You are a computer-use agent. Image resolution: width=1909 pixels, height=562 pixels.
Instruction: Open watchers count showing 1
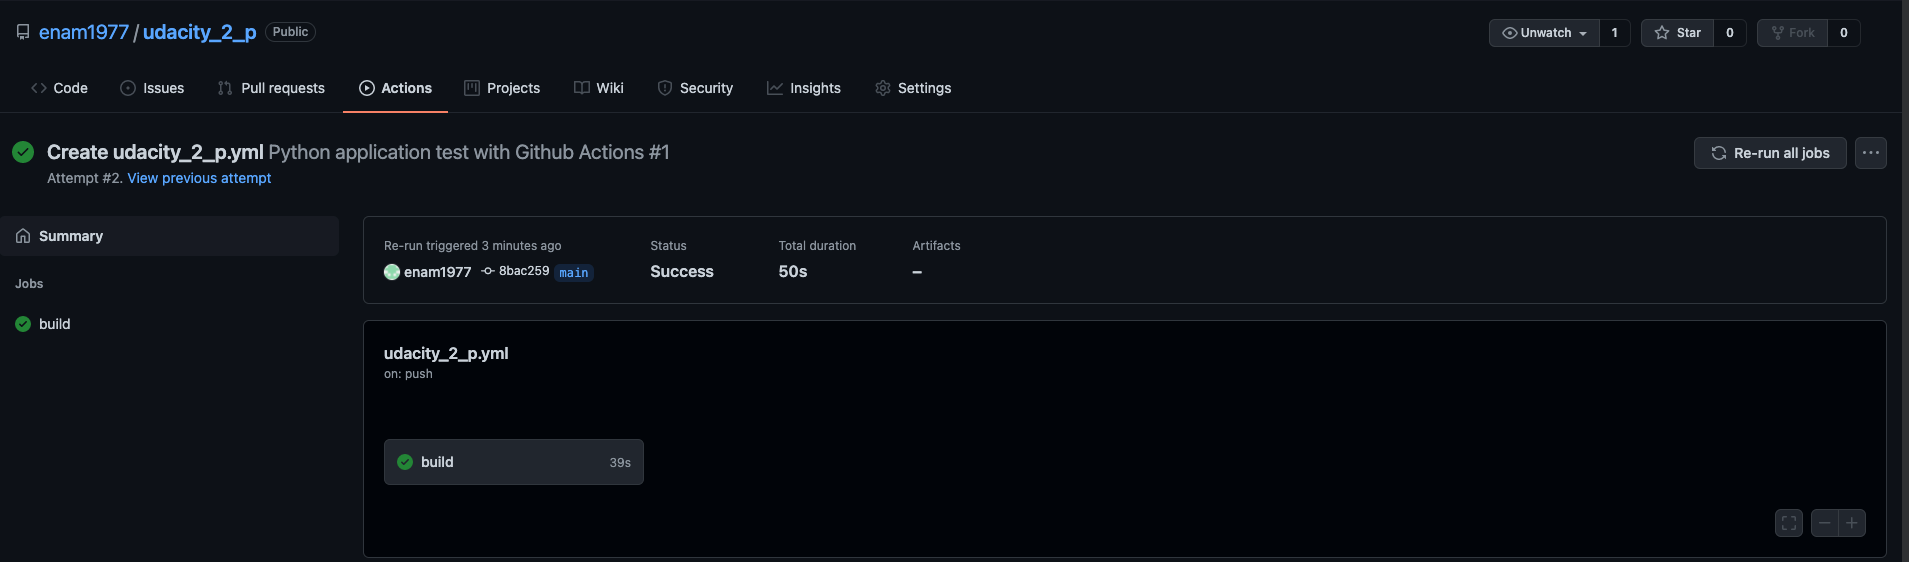tap(1614, 33)
